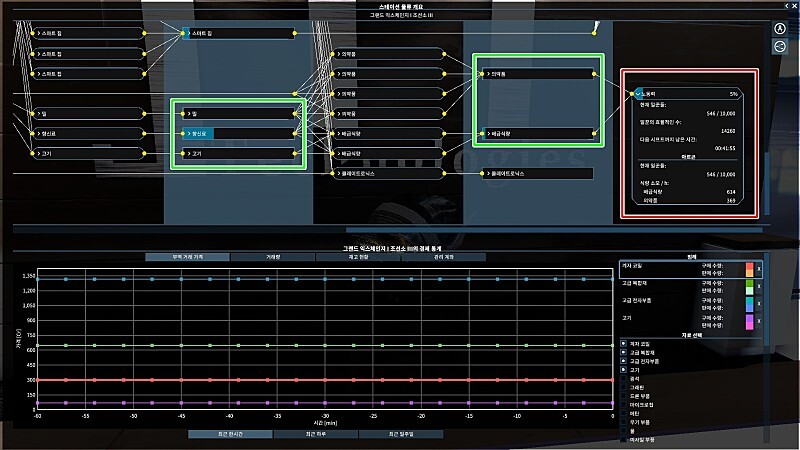This screenshot has width=800, height=450.
Task: Remove 고급 복합재 from graph legend
Action: [759, 286]
